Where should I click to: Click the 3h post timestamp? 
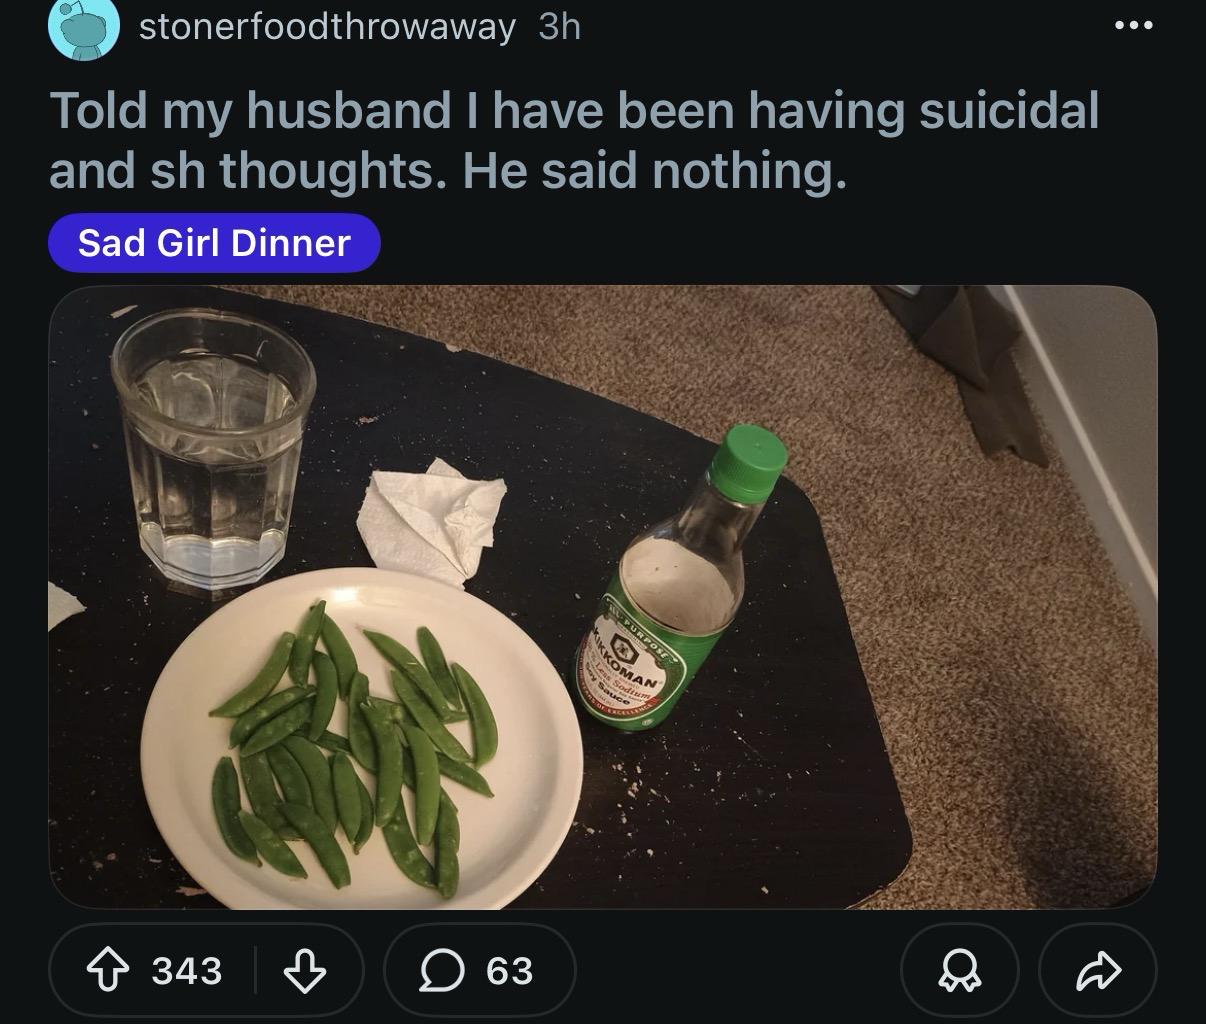click(x=559, y=27)
